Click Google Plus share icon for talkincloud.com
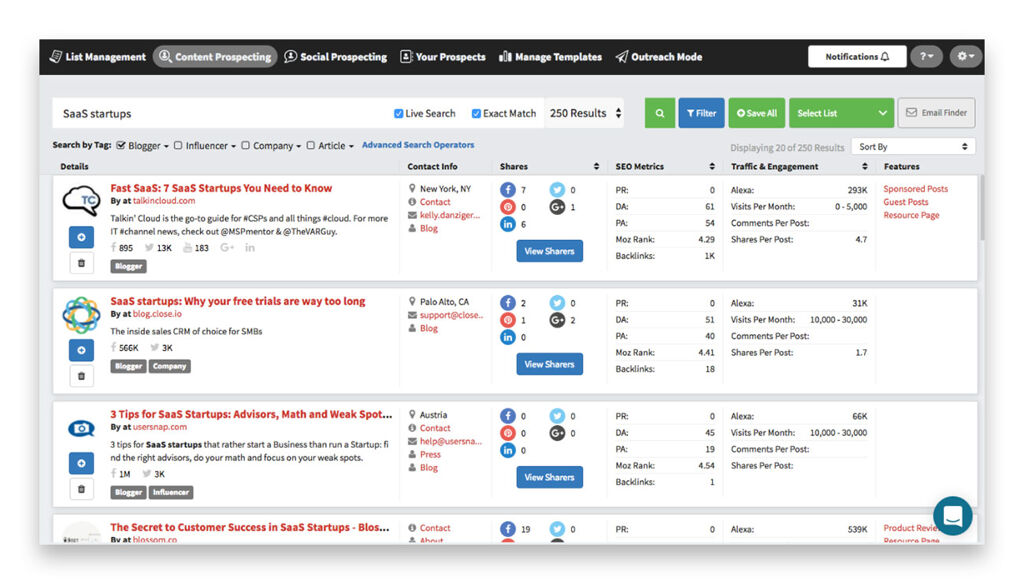The image size is (1024, 584). click(x=557, y=207)
